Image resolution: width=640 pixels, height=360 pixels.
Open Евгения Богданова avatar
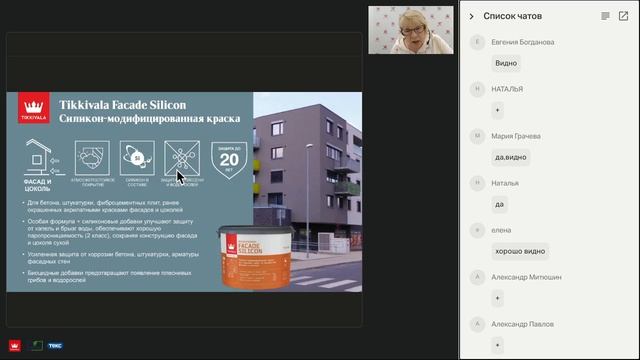(477, 42)
